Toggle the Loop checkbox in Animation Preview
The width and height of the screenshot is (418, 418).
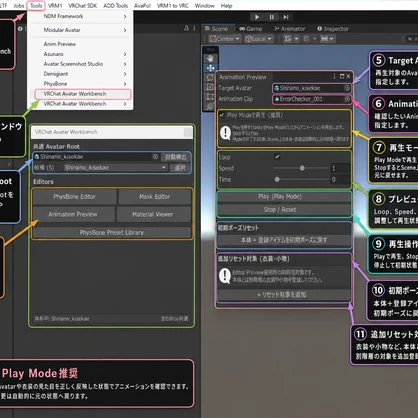[277, 156]
